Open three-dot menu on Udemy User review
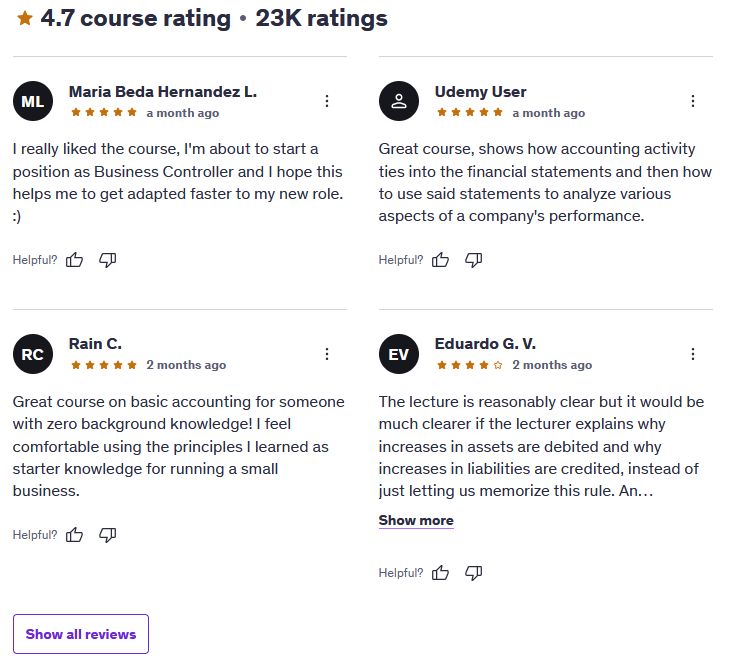Screen dimensions: 732x667 693,101
